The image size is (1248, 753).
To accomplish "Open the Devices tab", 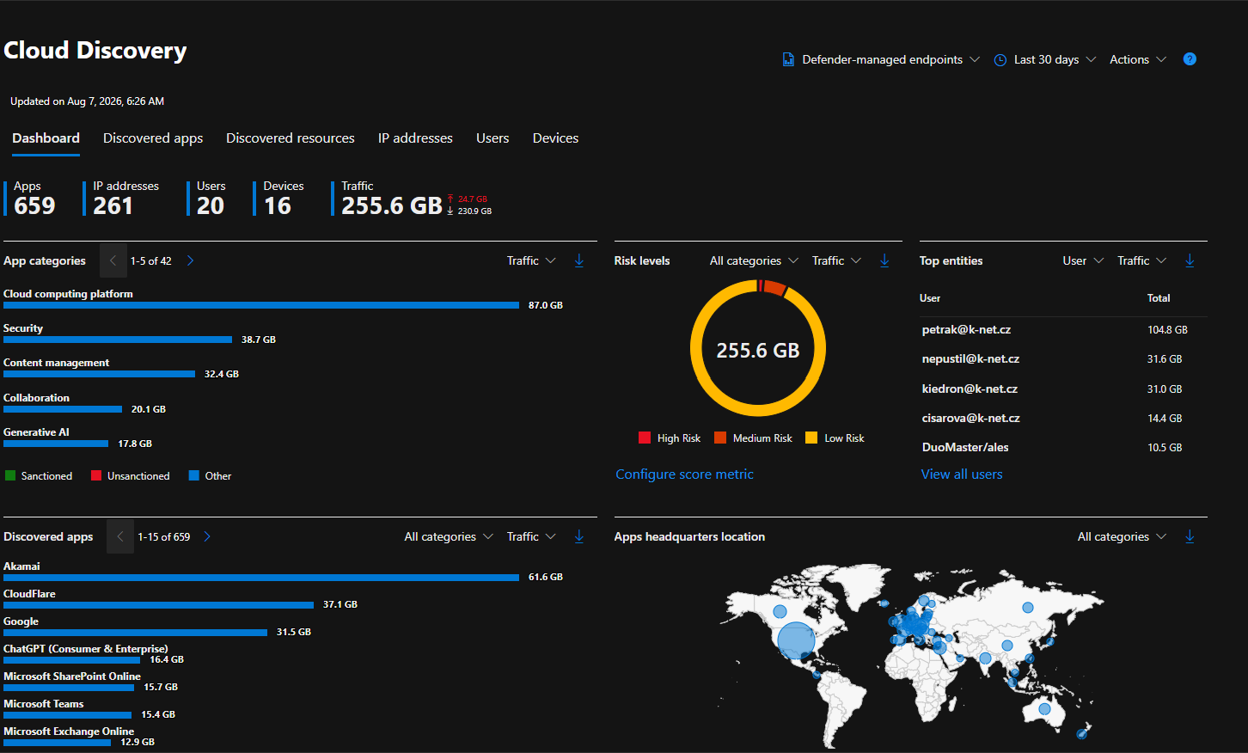I will point(555,138).
